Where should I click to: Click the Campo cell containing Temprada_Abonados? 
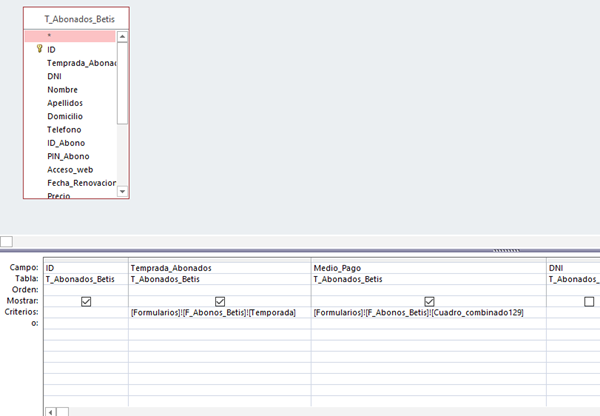[x=220, y=268]
